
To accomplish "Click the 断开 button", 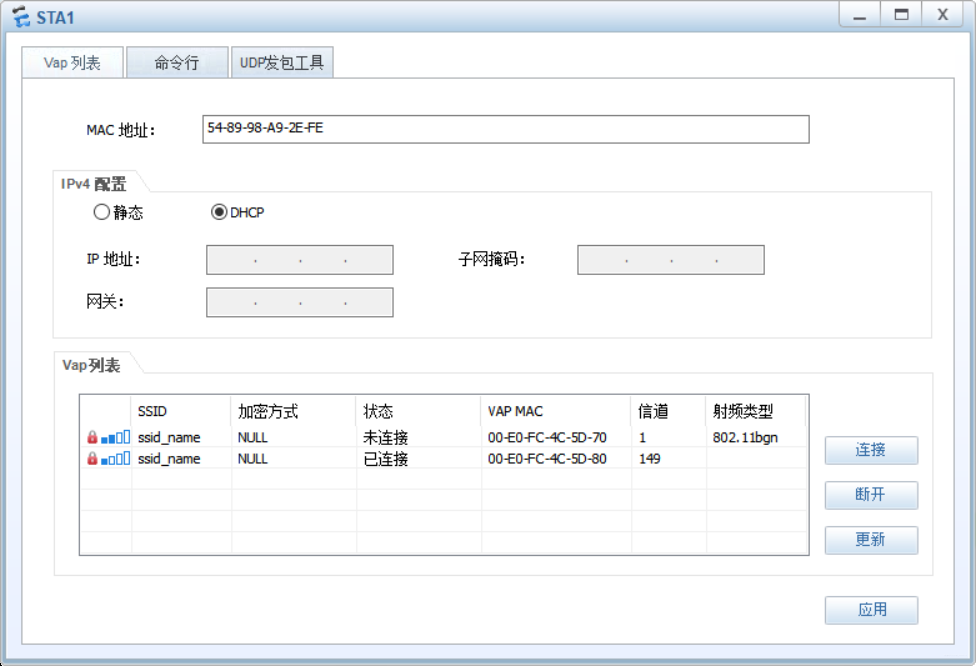I will [870, 495].
